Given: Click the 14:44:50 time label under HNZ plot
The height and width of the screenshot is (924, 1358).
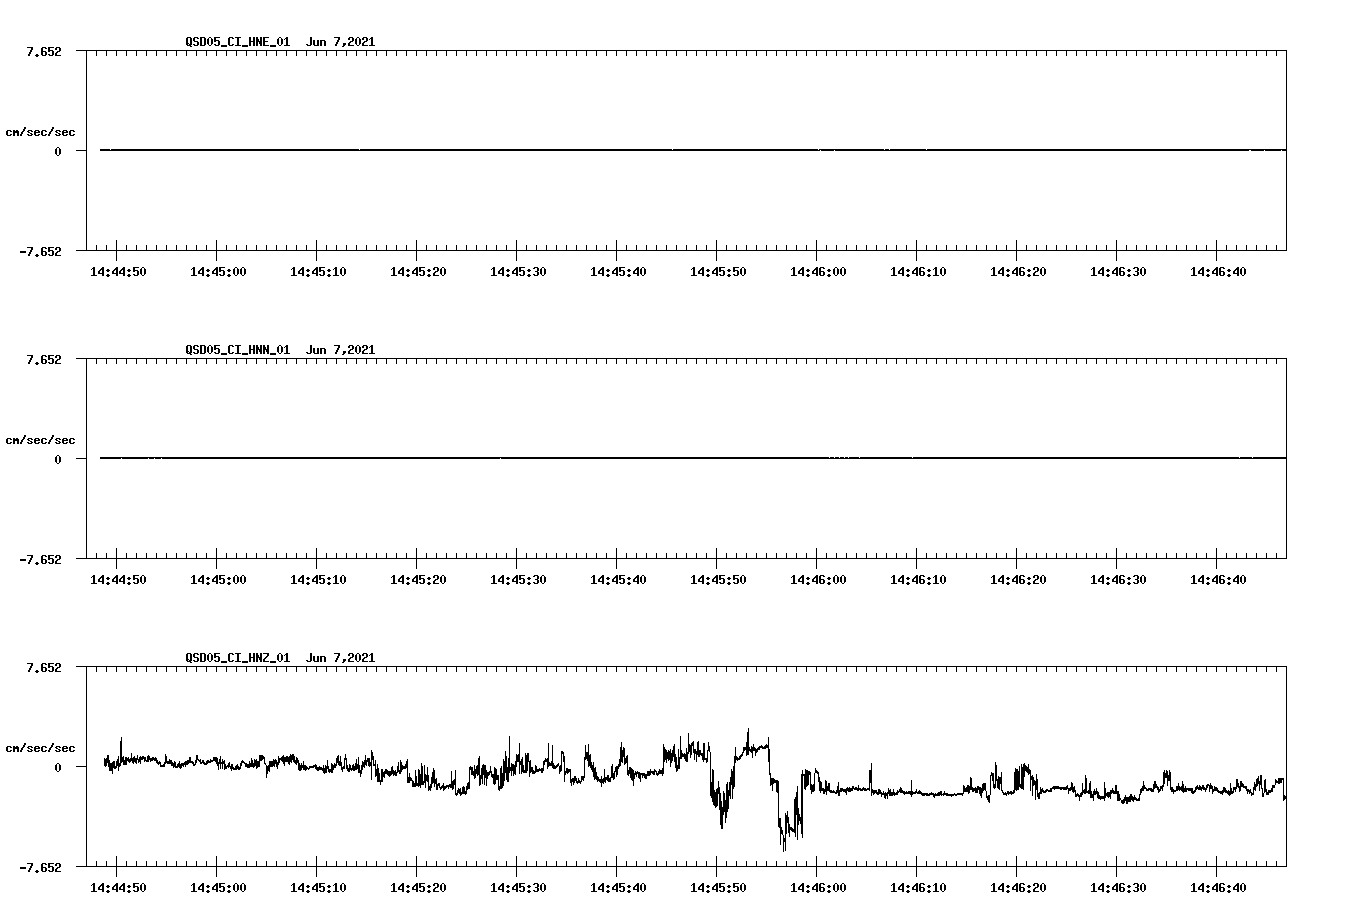Looking at the screenshot, I should [x=118, y=888].
